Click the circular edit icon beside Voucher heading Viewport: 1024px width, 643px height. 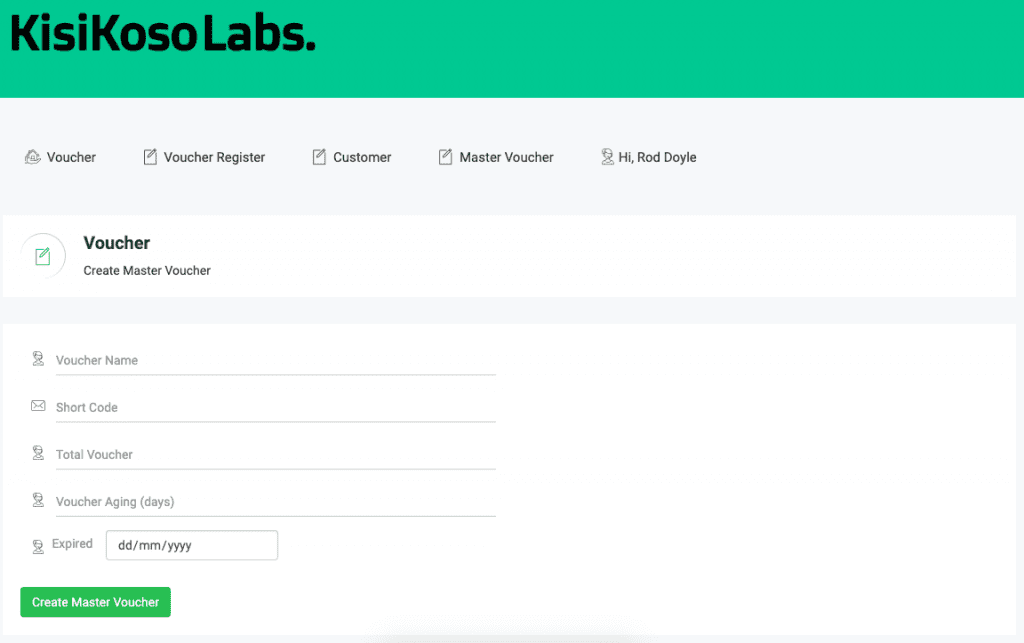point(43,256)
